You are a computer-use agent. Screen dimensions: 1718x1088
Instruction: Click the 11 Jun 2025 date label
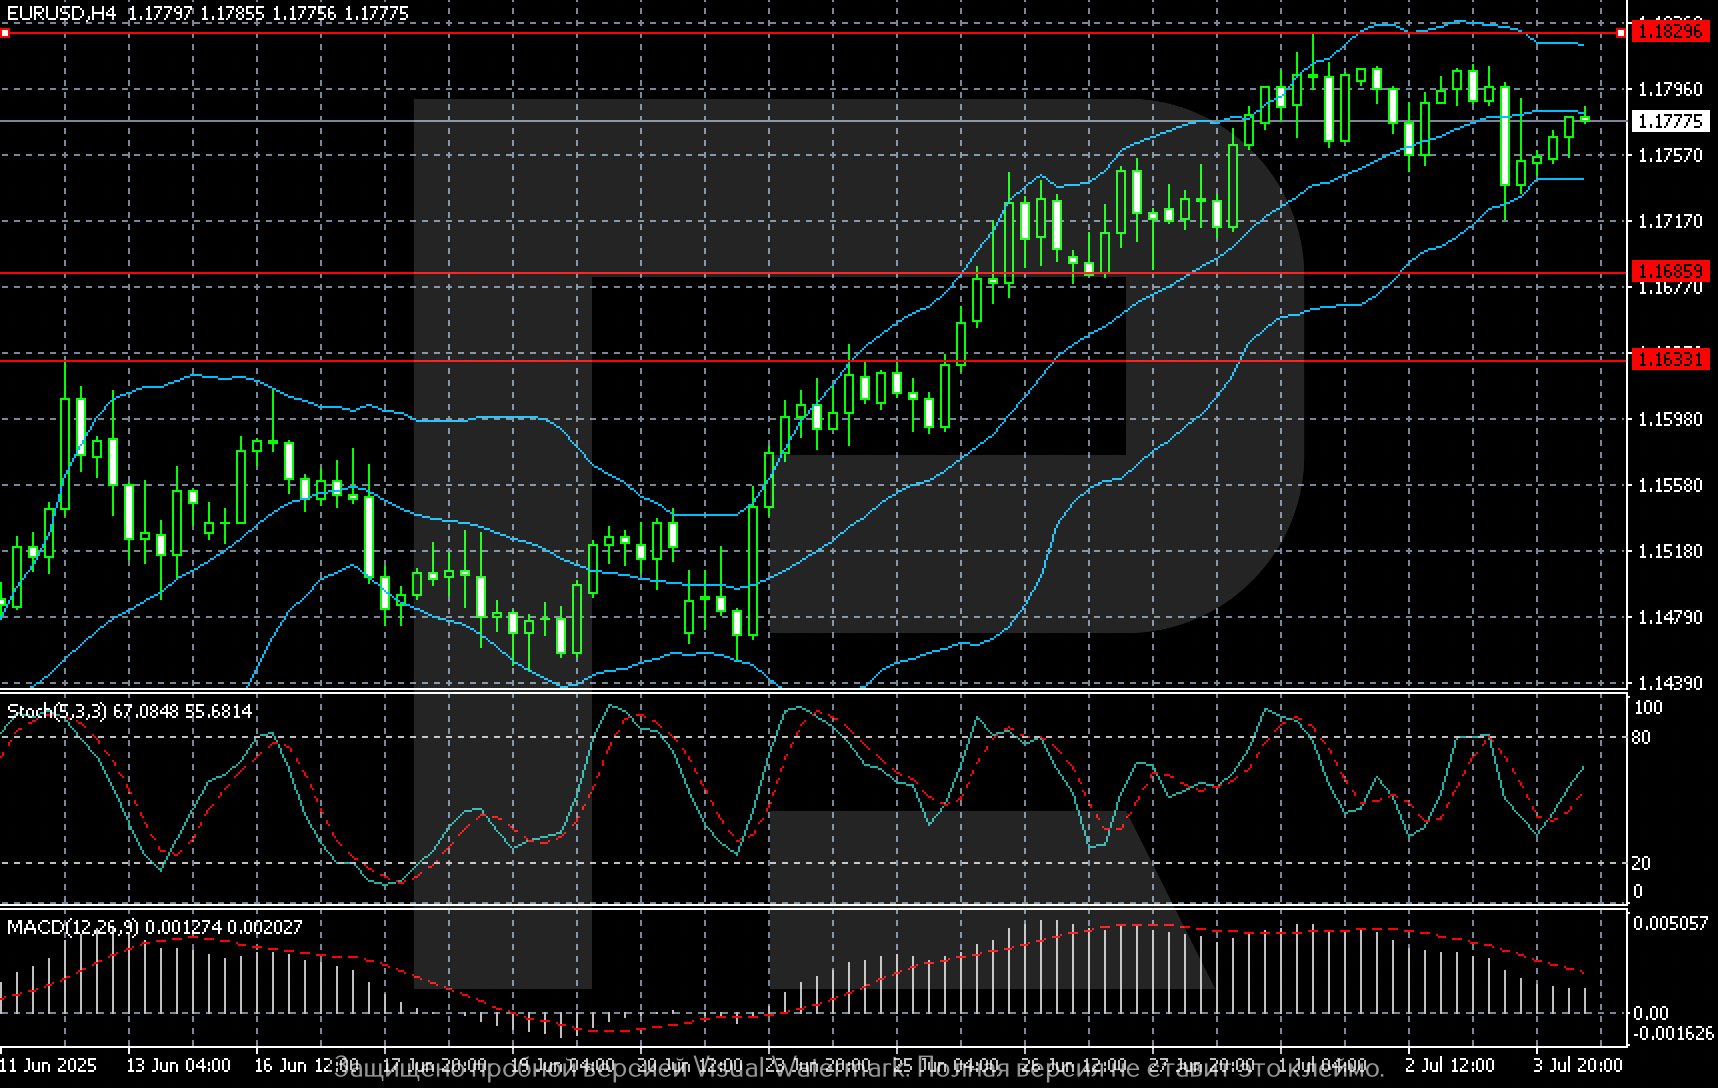48,1065
